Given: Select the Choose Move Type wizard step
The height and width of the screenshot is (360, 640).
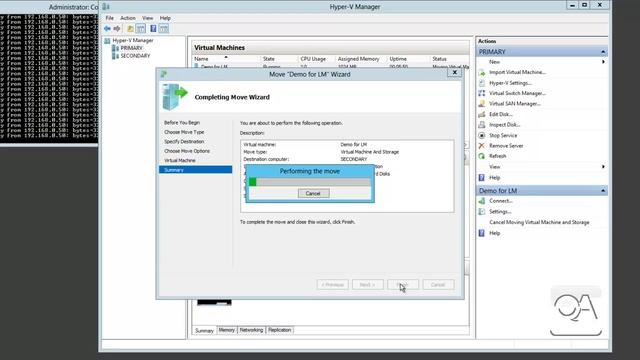Looking at the screenshot, I should [x=184, y=132].
